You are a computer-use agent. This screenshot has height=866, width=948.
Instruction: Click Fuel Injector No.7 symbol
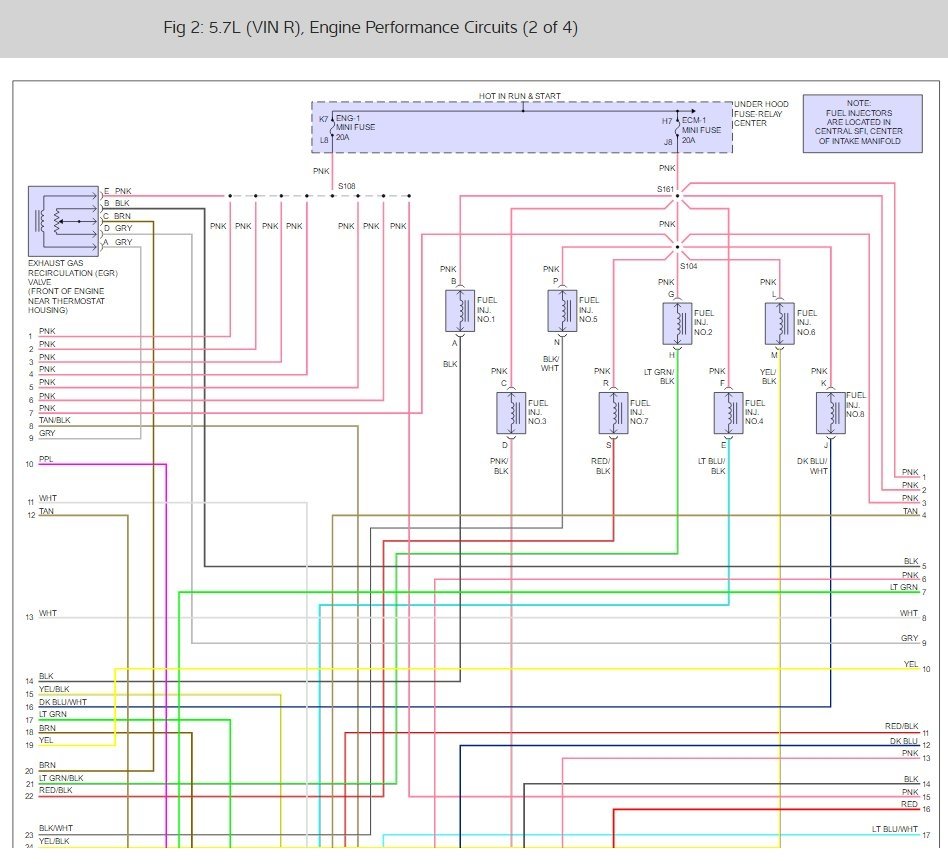[614, 413]
